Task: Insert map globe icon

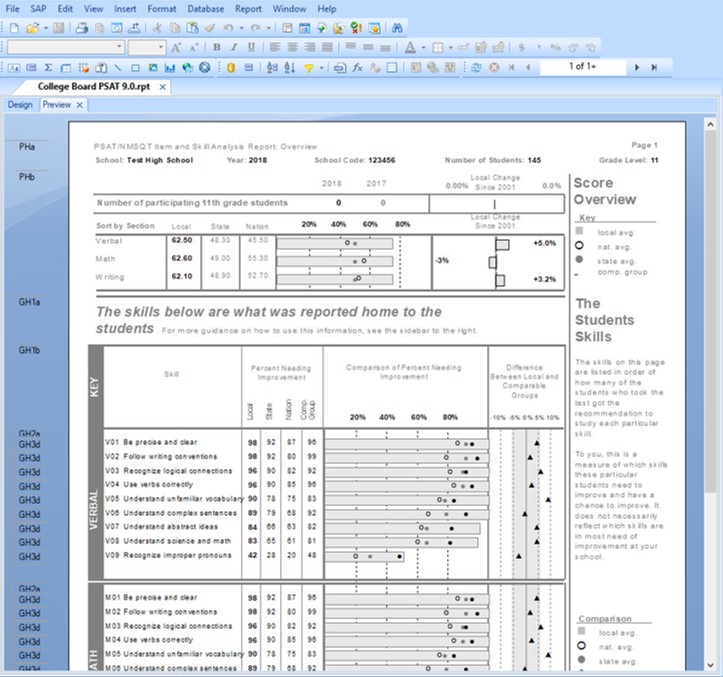Action: point(187,68)
